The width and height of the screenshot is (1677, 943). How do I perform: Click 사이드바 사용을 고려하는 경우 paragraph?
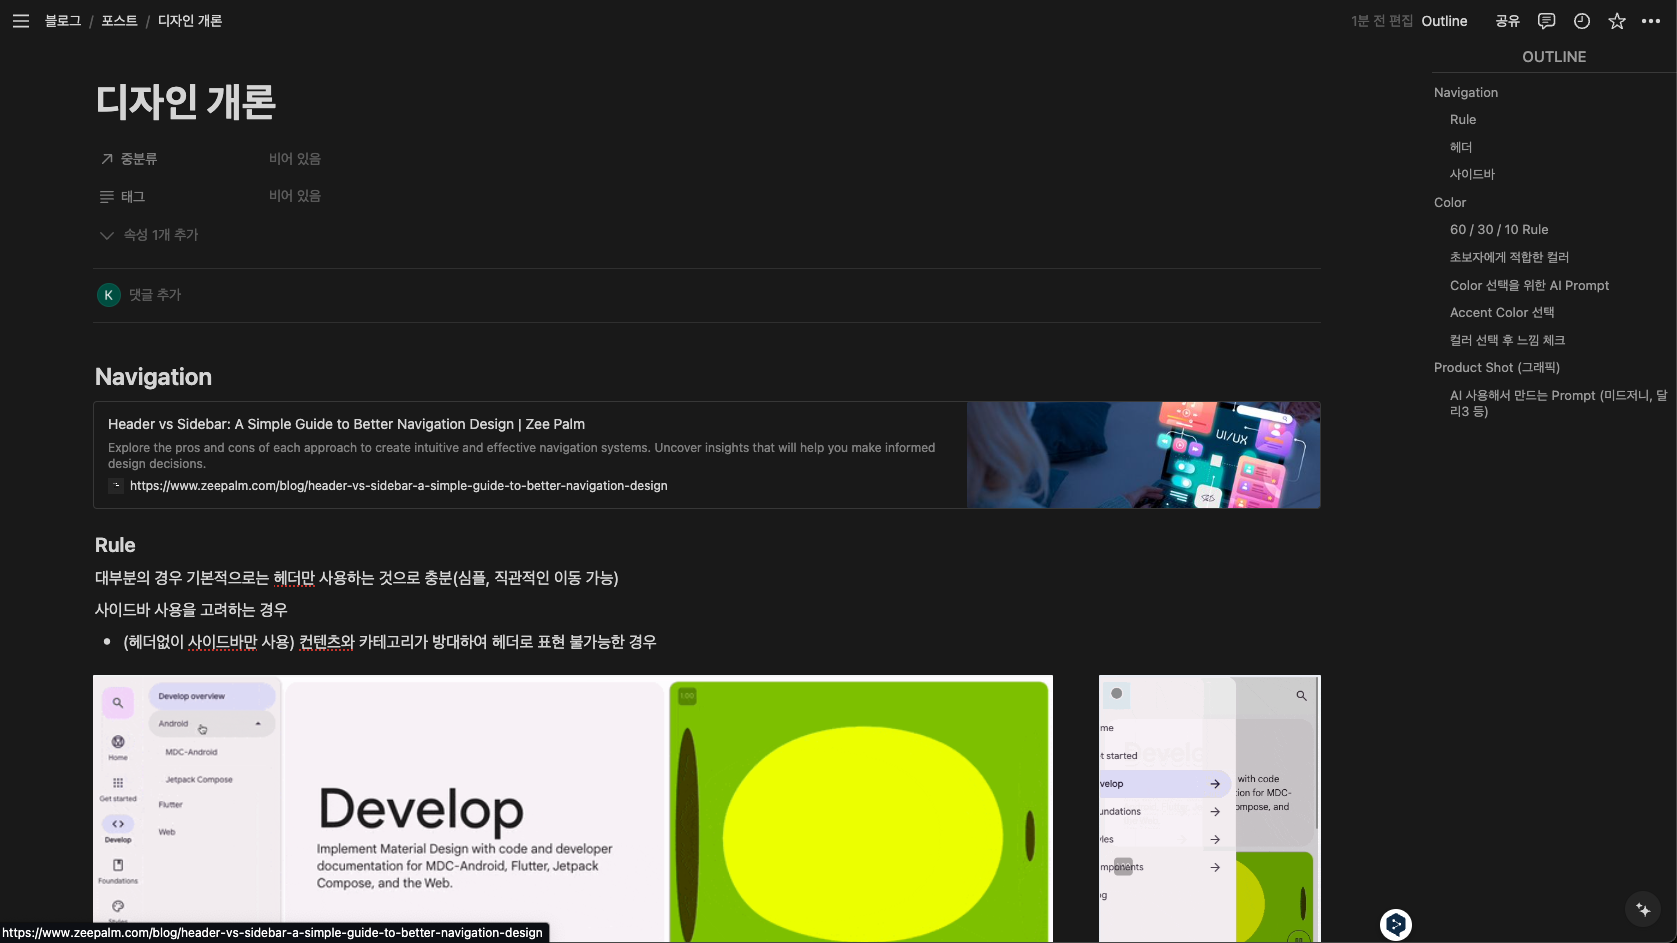click(191, 610)
